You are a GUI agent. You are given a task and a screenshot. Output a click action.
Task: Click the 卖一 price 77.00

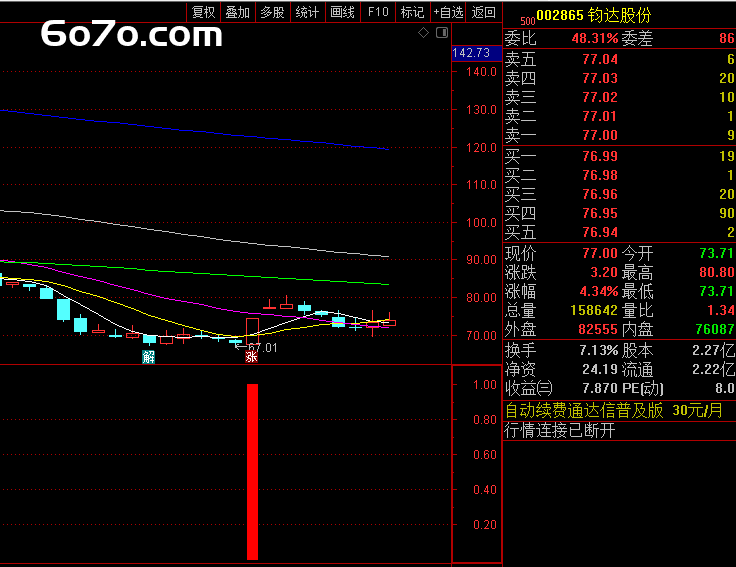[600, 135]
